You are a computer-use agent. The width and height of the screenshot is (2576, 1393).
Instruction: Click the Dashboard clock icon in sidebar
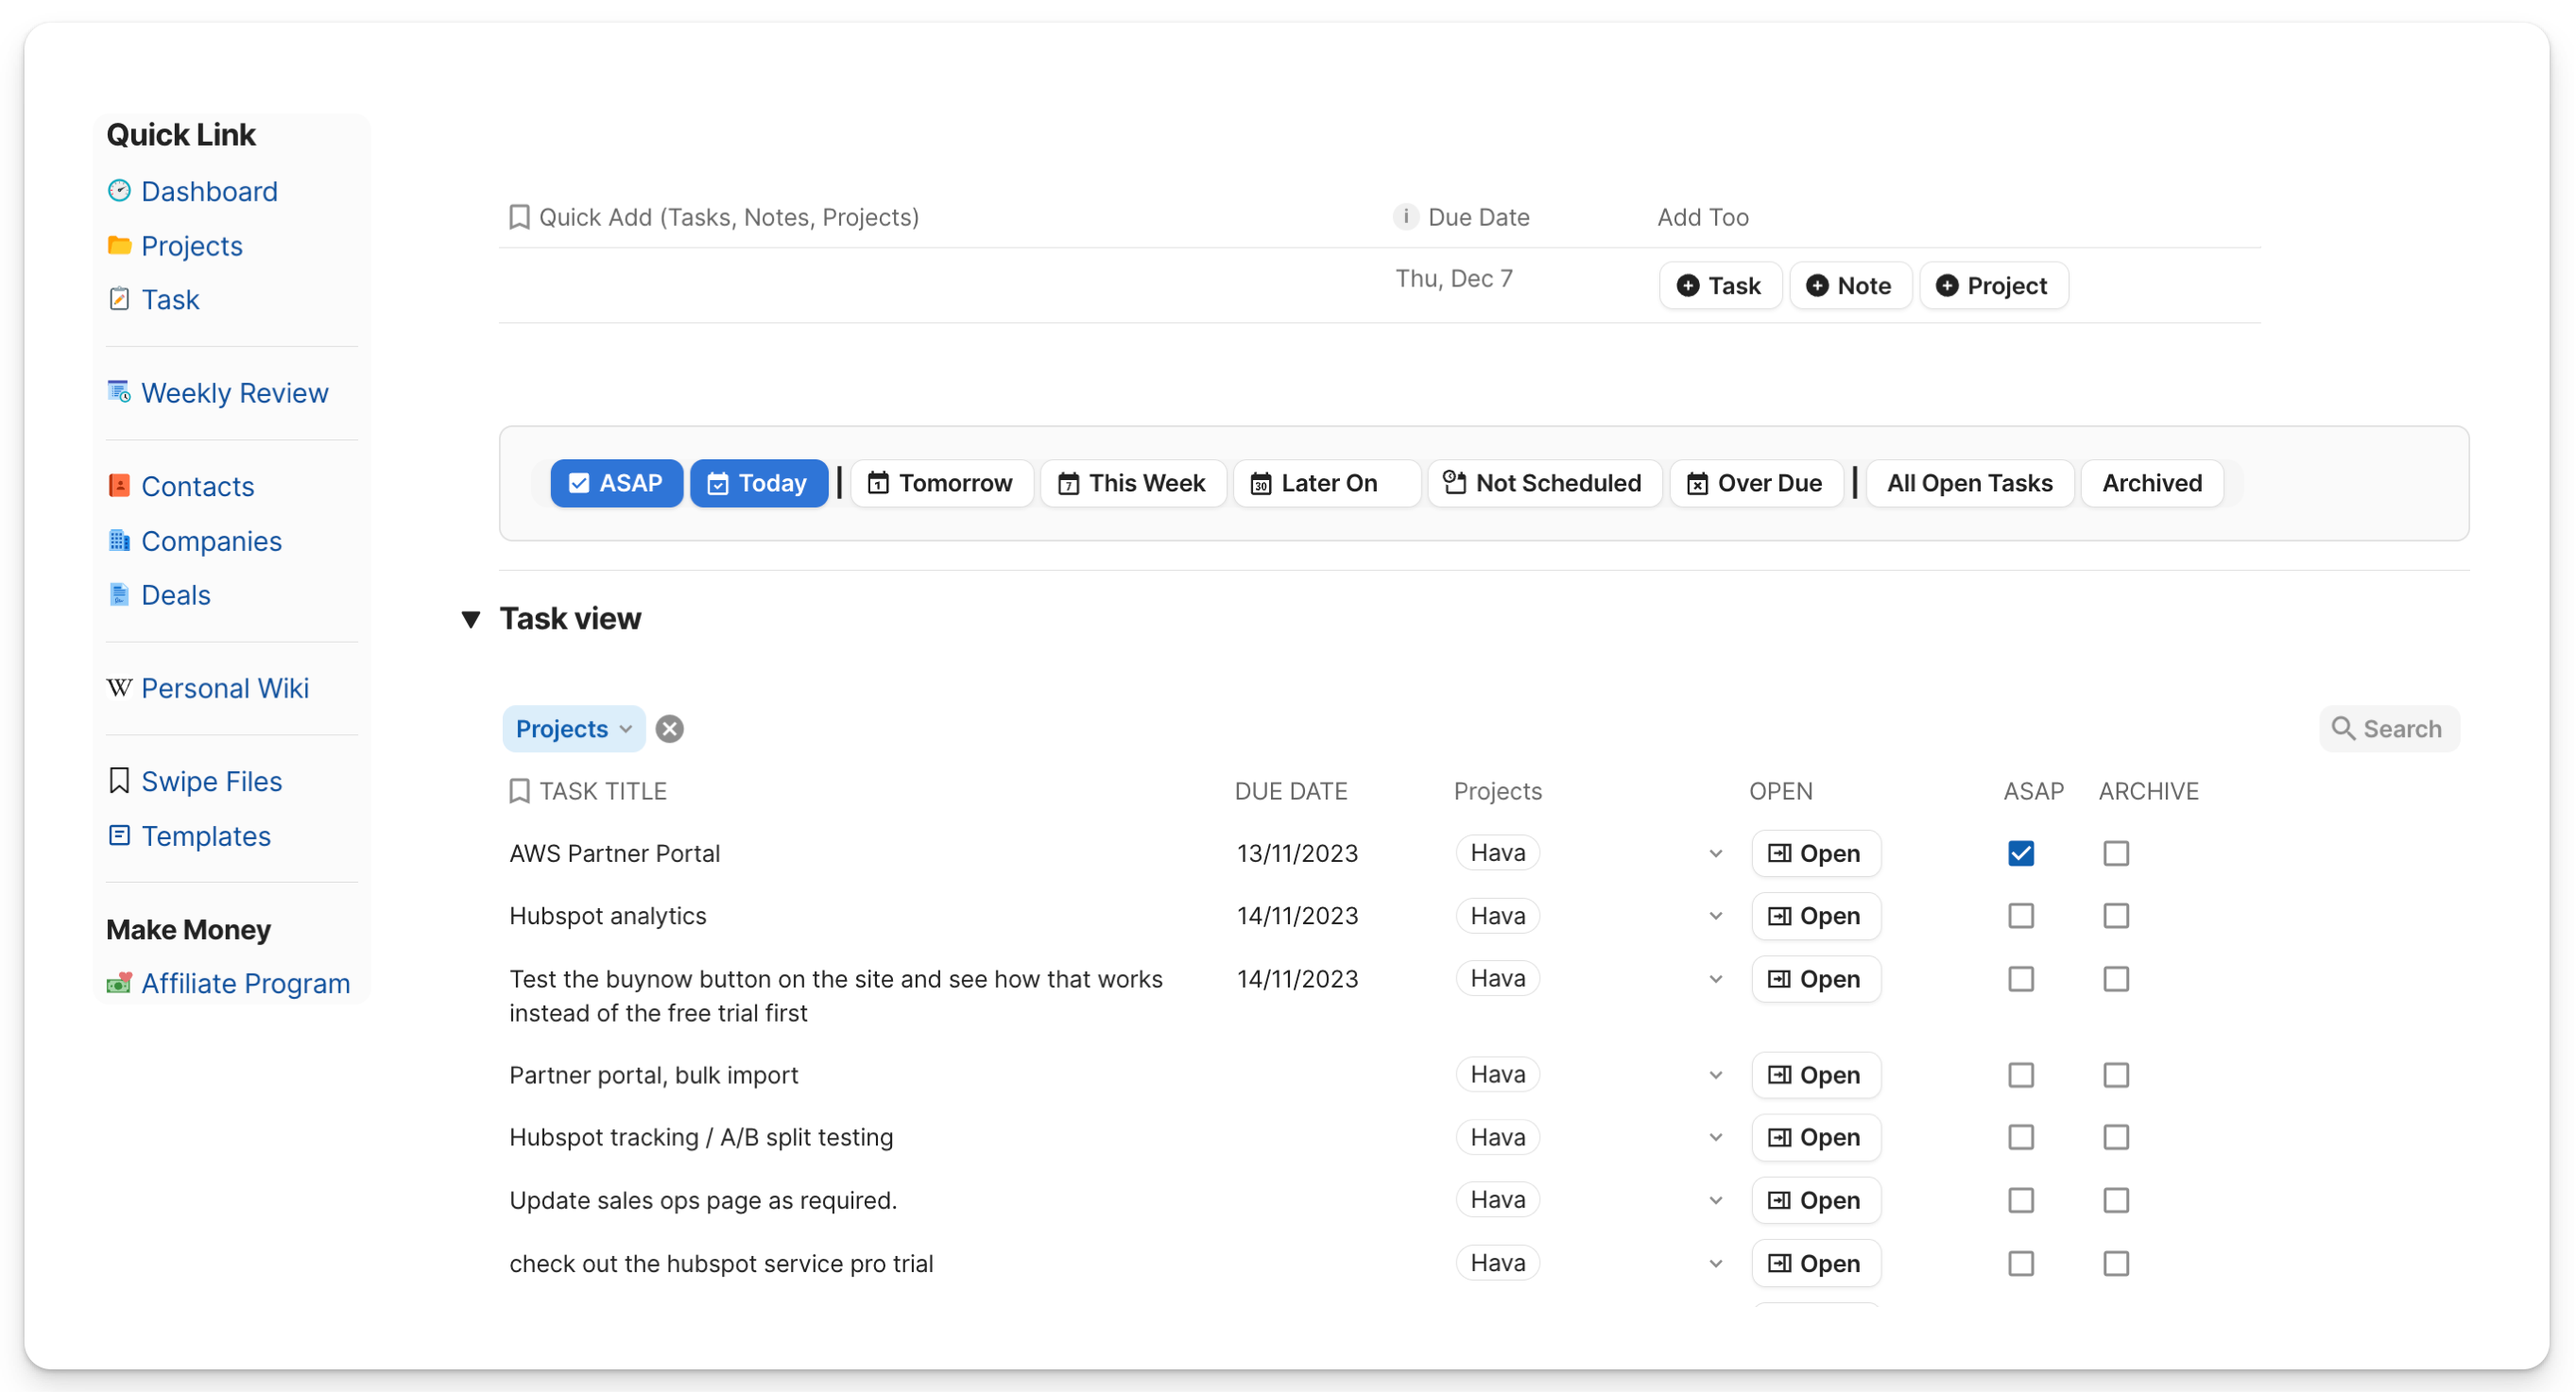pyautogui.click(x=119, y=190)
